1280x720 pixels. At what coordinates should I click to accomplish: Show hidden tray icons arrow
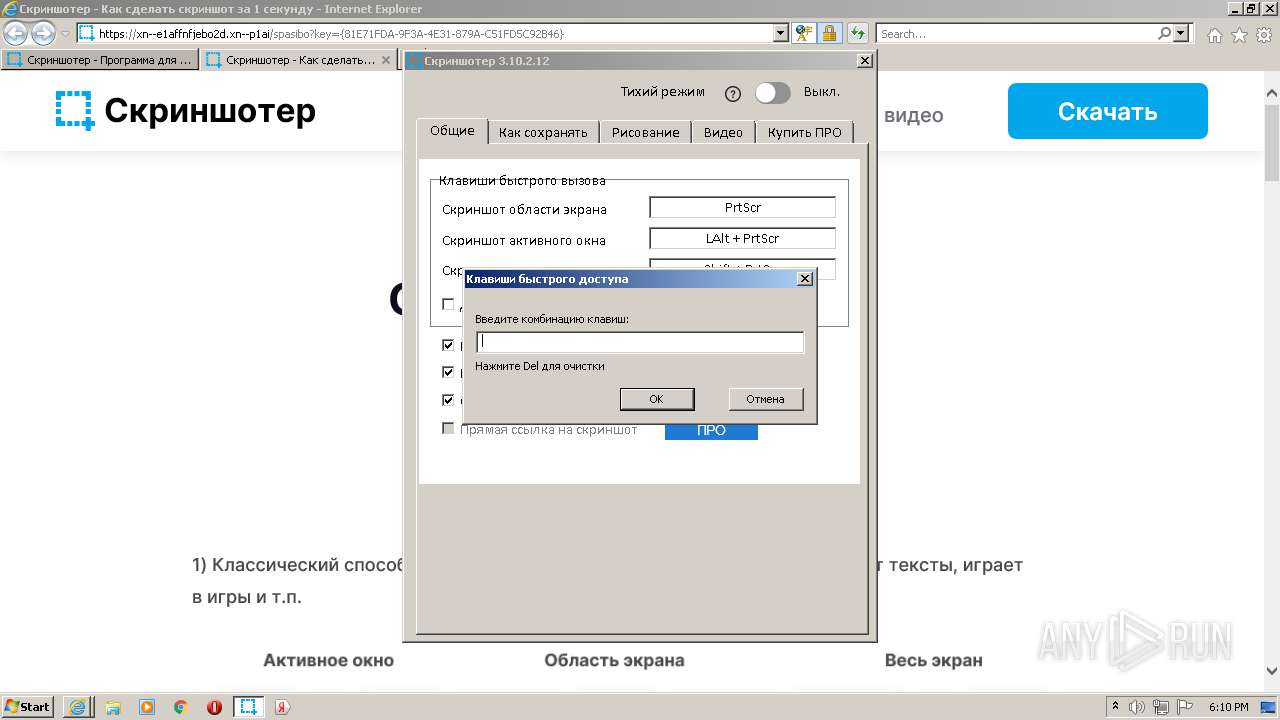pyautogui.click(x=1115, y=707)
